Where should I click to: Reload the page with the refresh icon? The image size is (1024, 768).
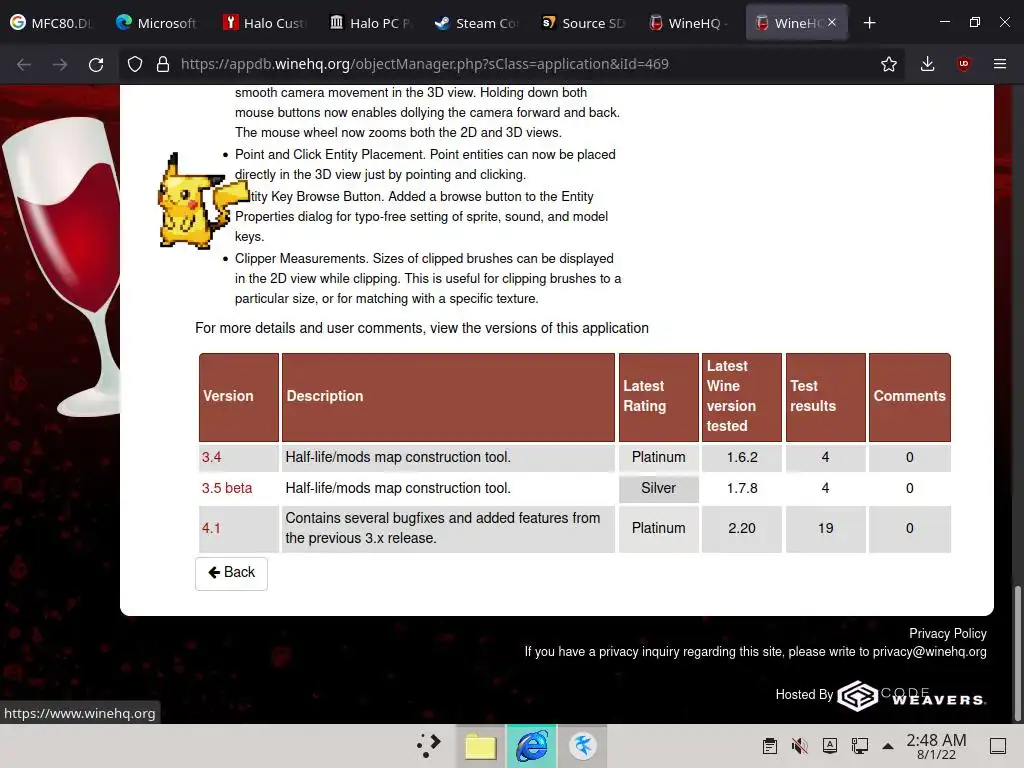(x=96, y=64)
